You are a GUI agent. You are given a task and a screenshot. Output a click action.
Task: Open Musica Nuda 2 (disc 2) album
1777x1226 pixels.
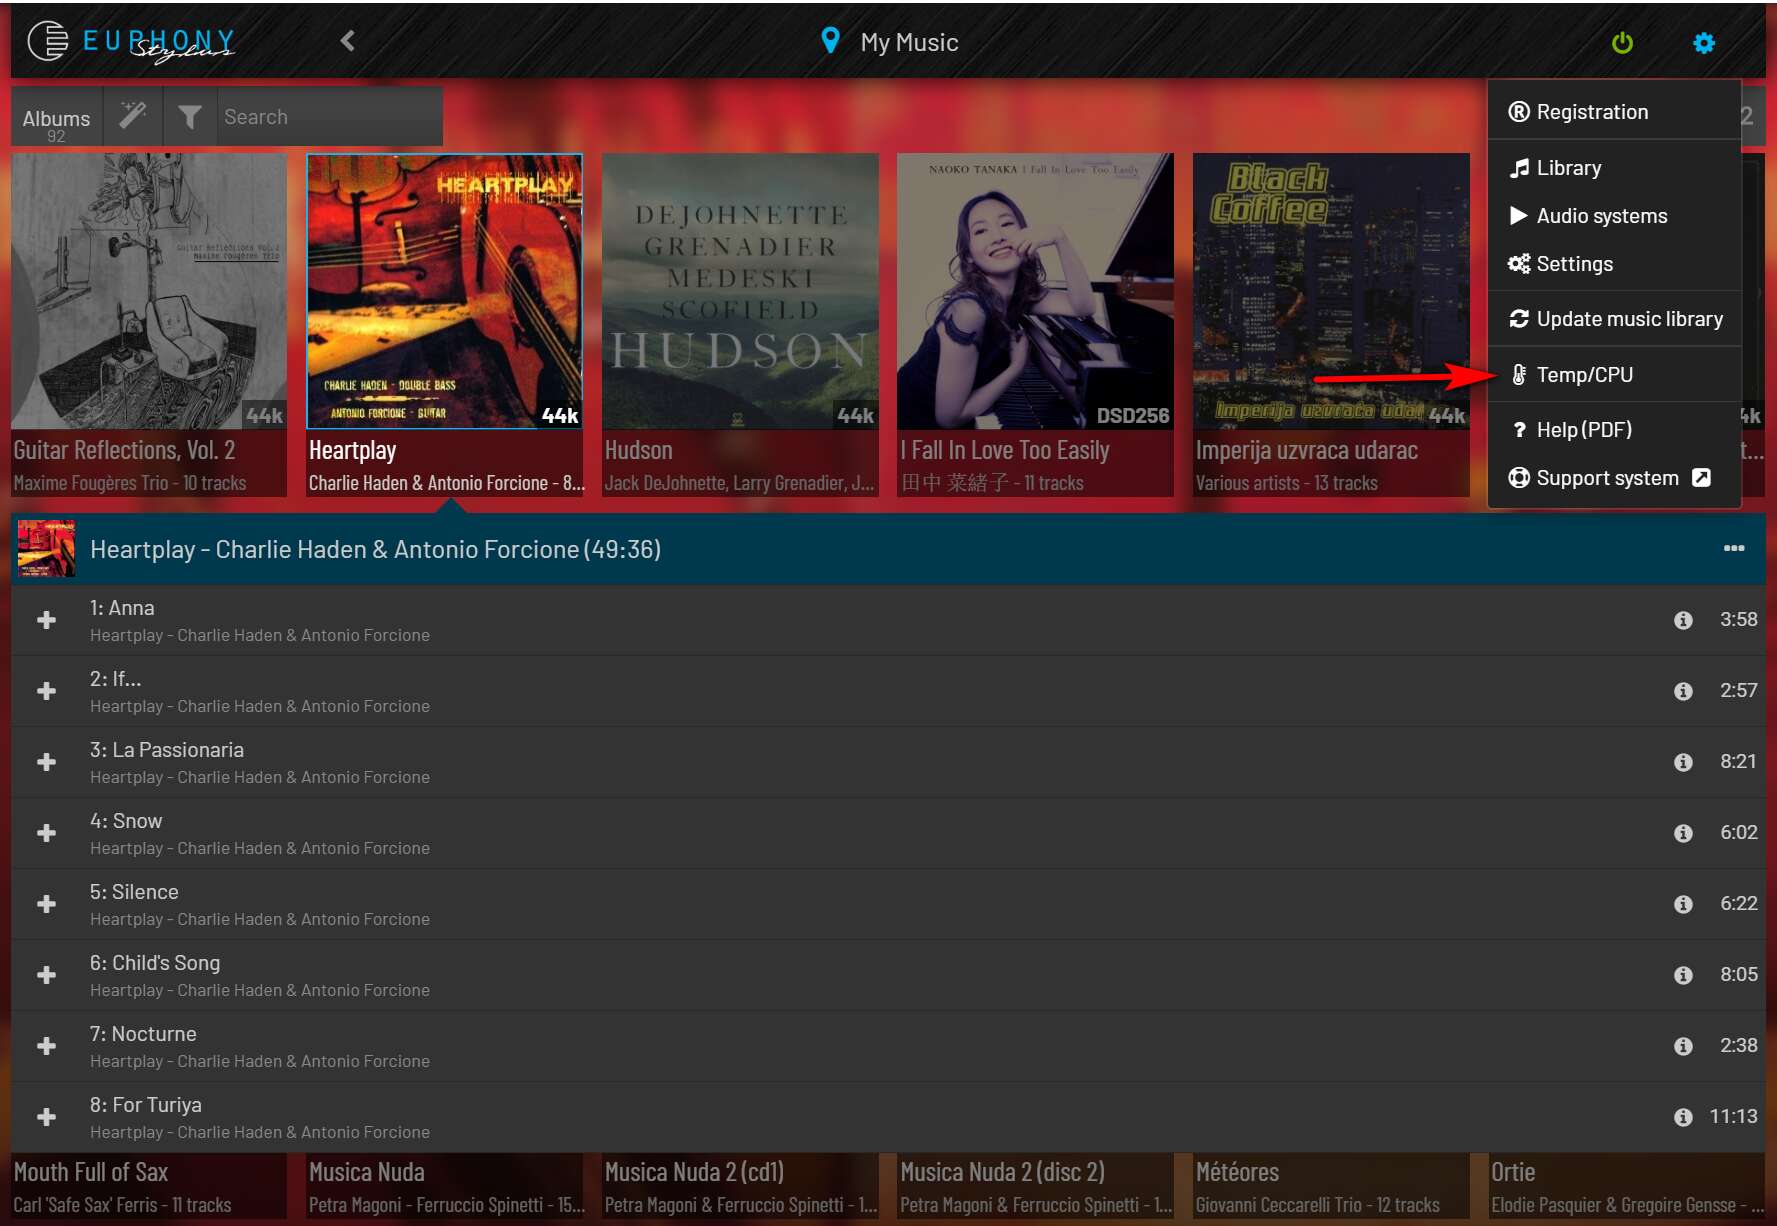[x=1035, y=1187]
